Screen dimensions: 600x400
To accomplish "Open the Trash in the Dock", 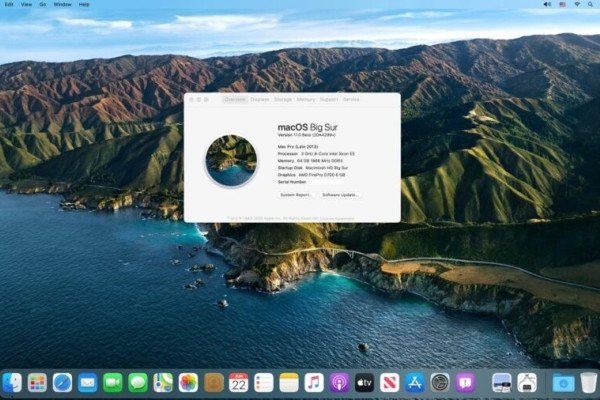I will click(589, 383).
